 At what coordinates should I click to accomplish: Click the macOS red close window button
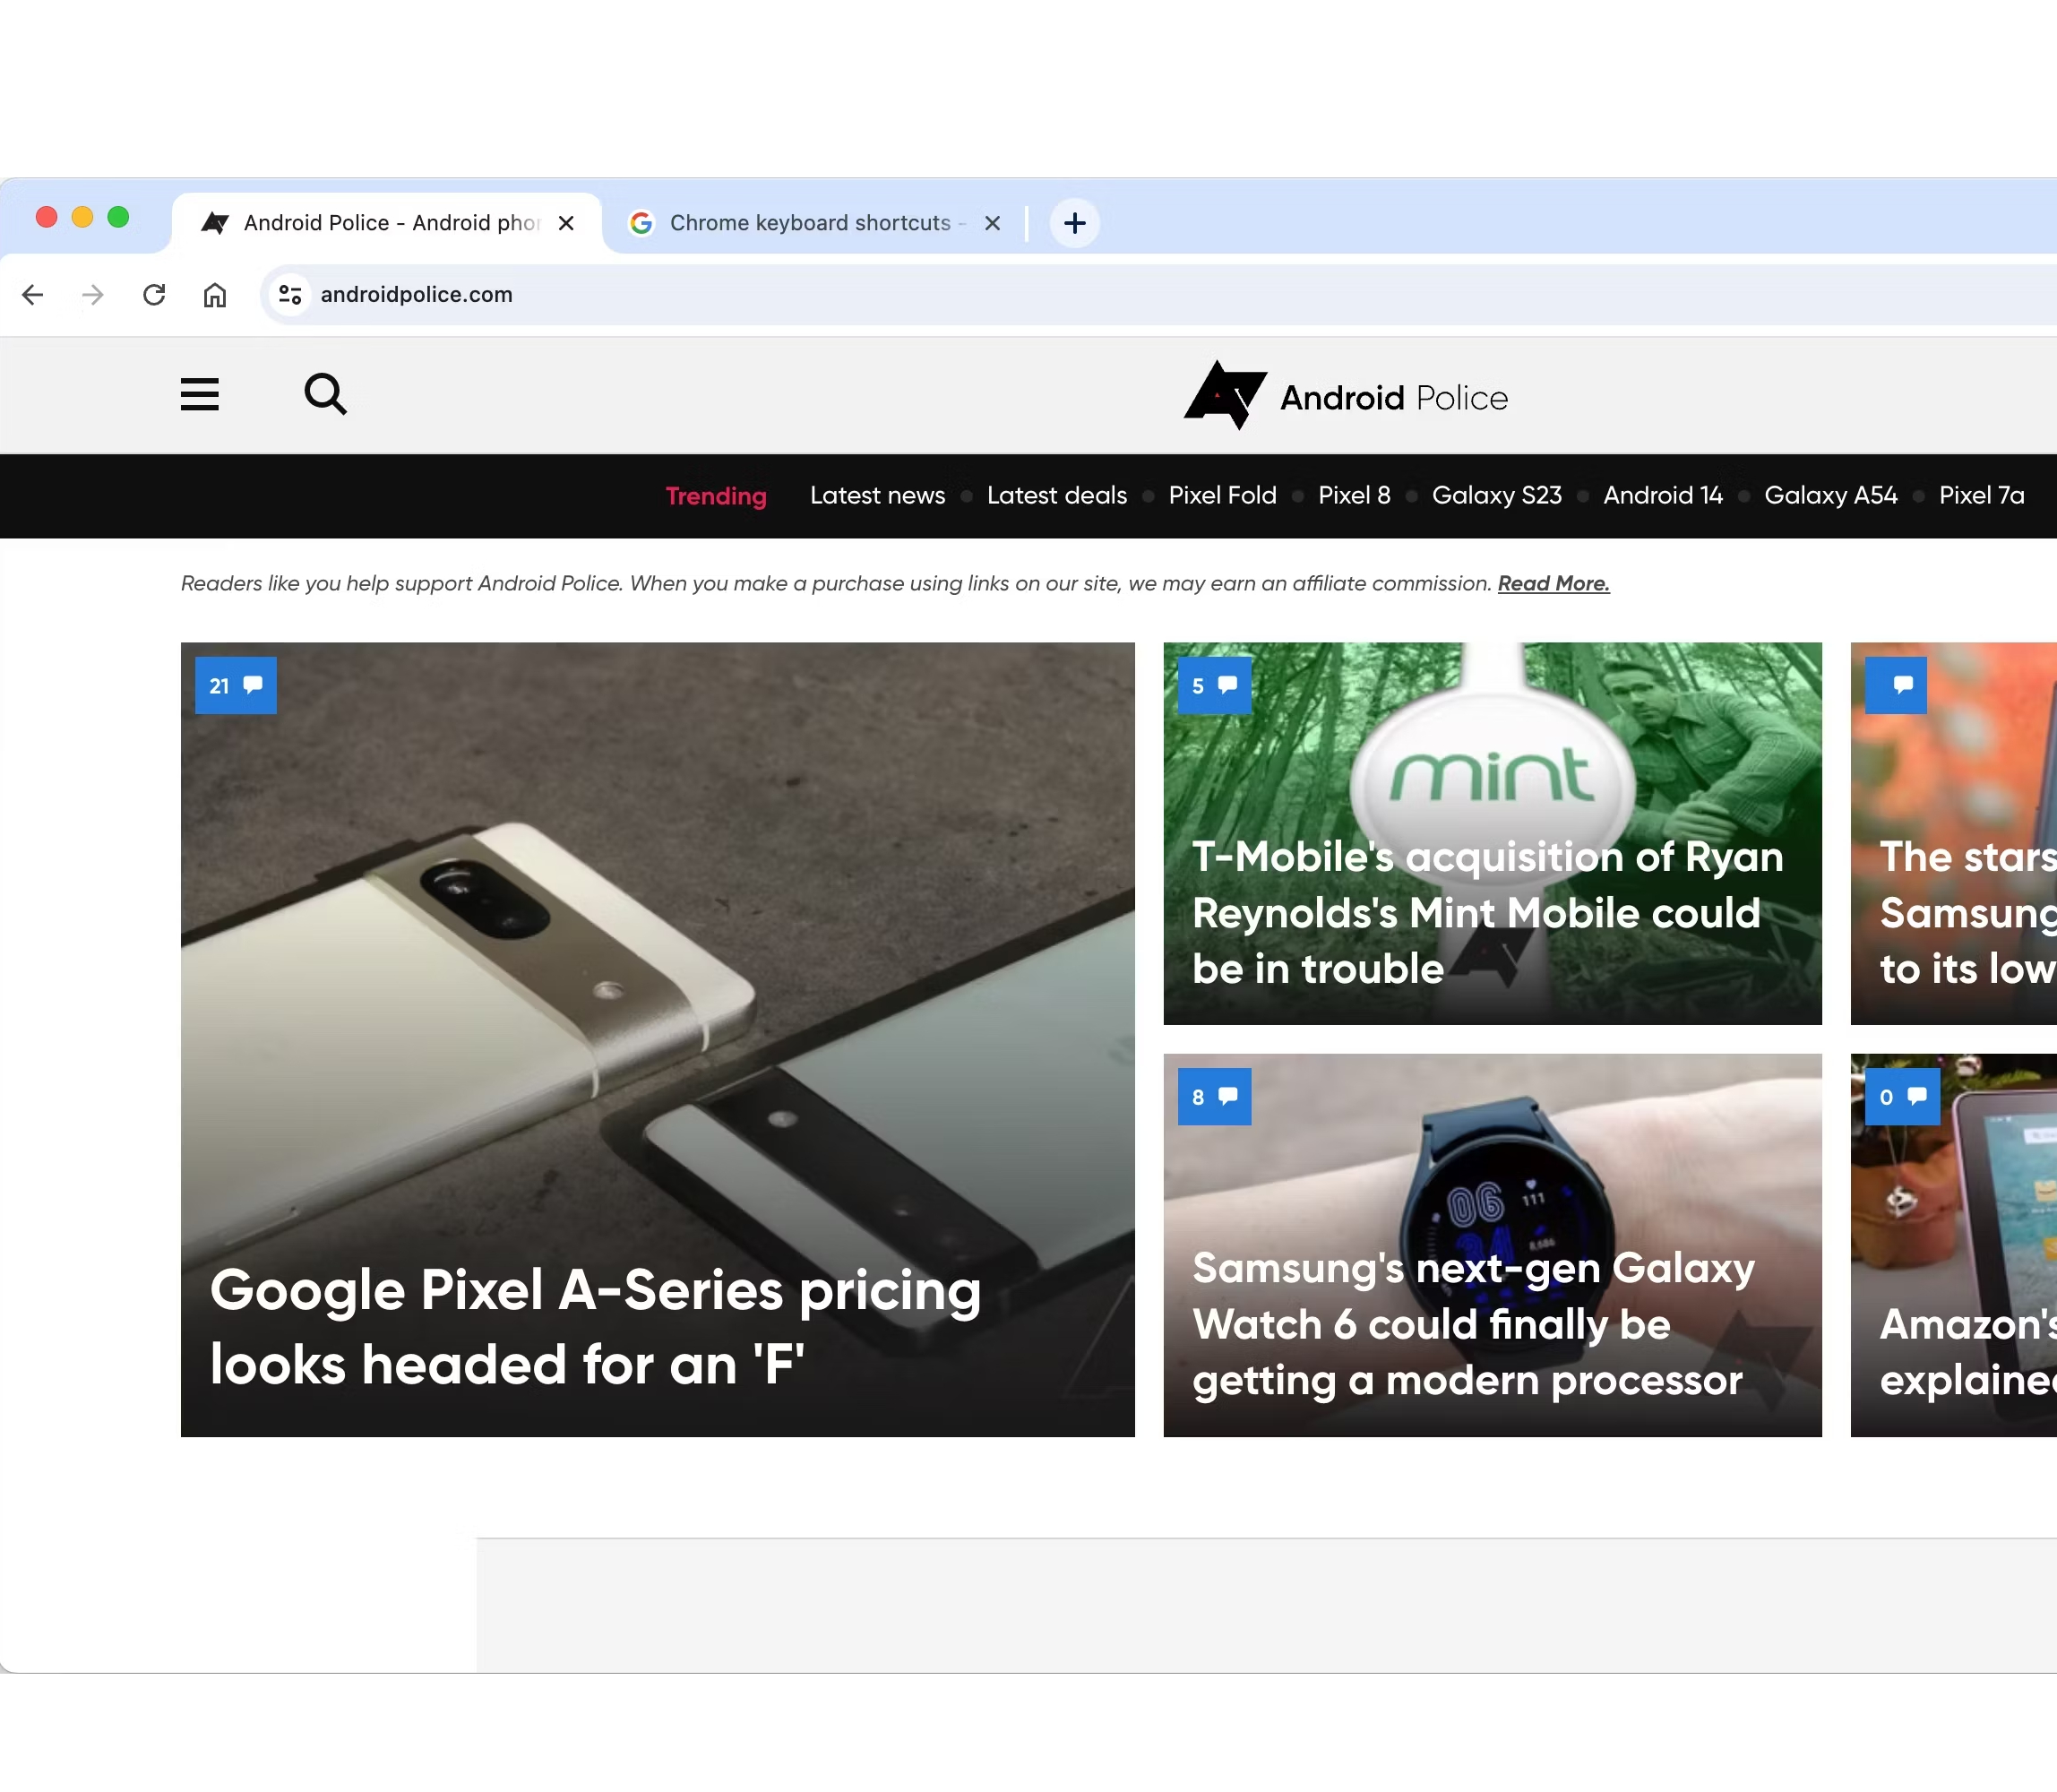46,217
